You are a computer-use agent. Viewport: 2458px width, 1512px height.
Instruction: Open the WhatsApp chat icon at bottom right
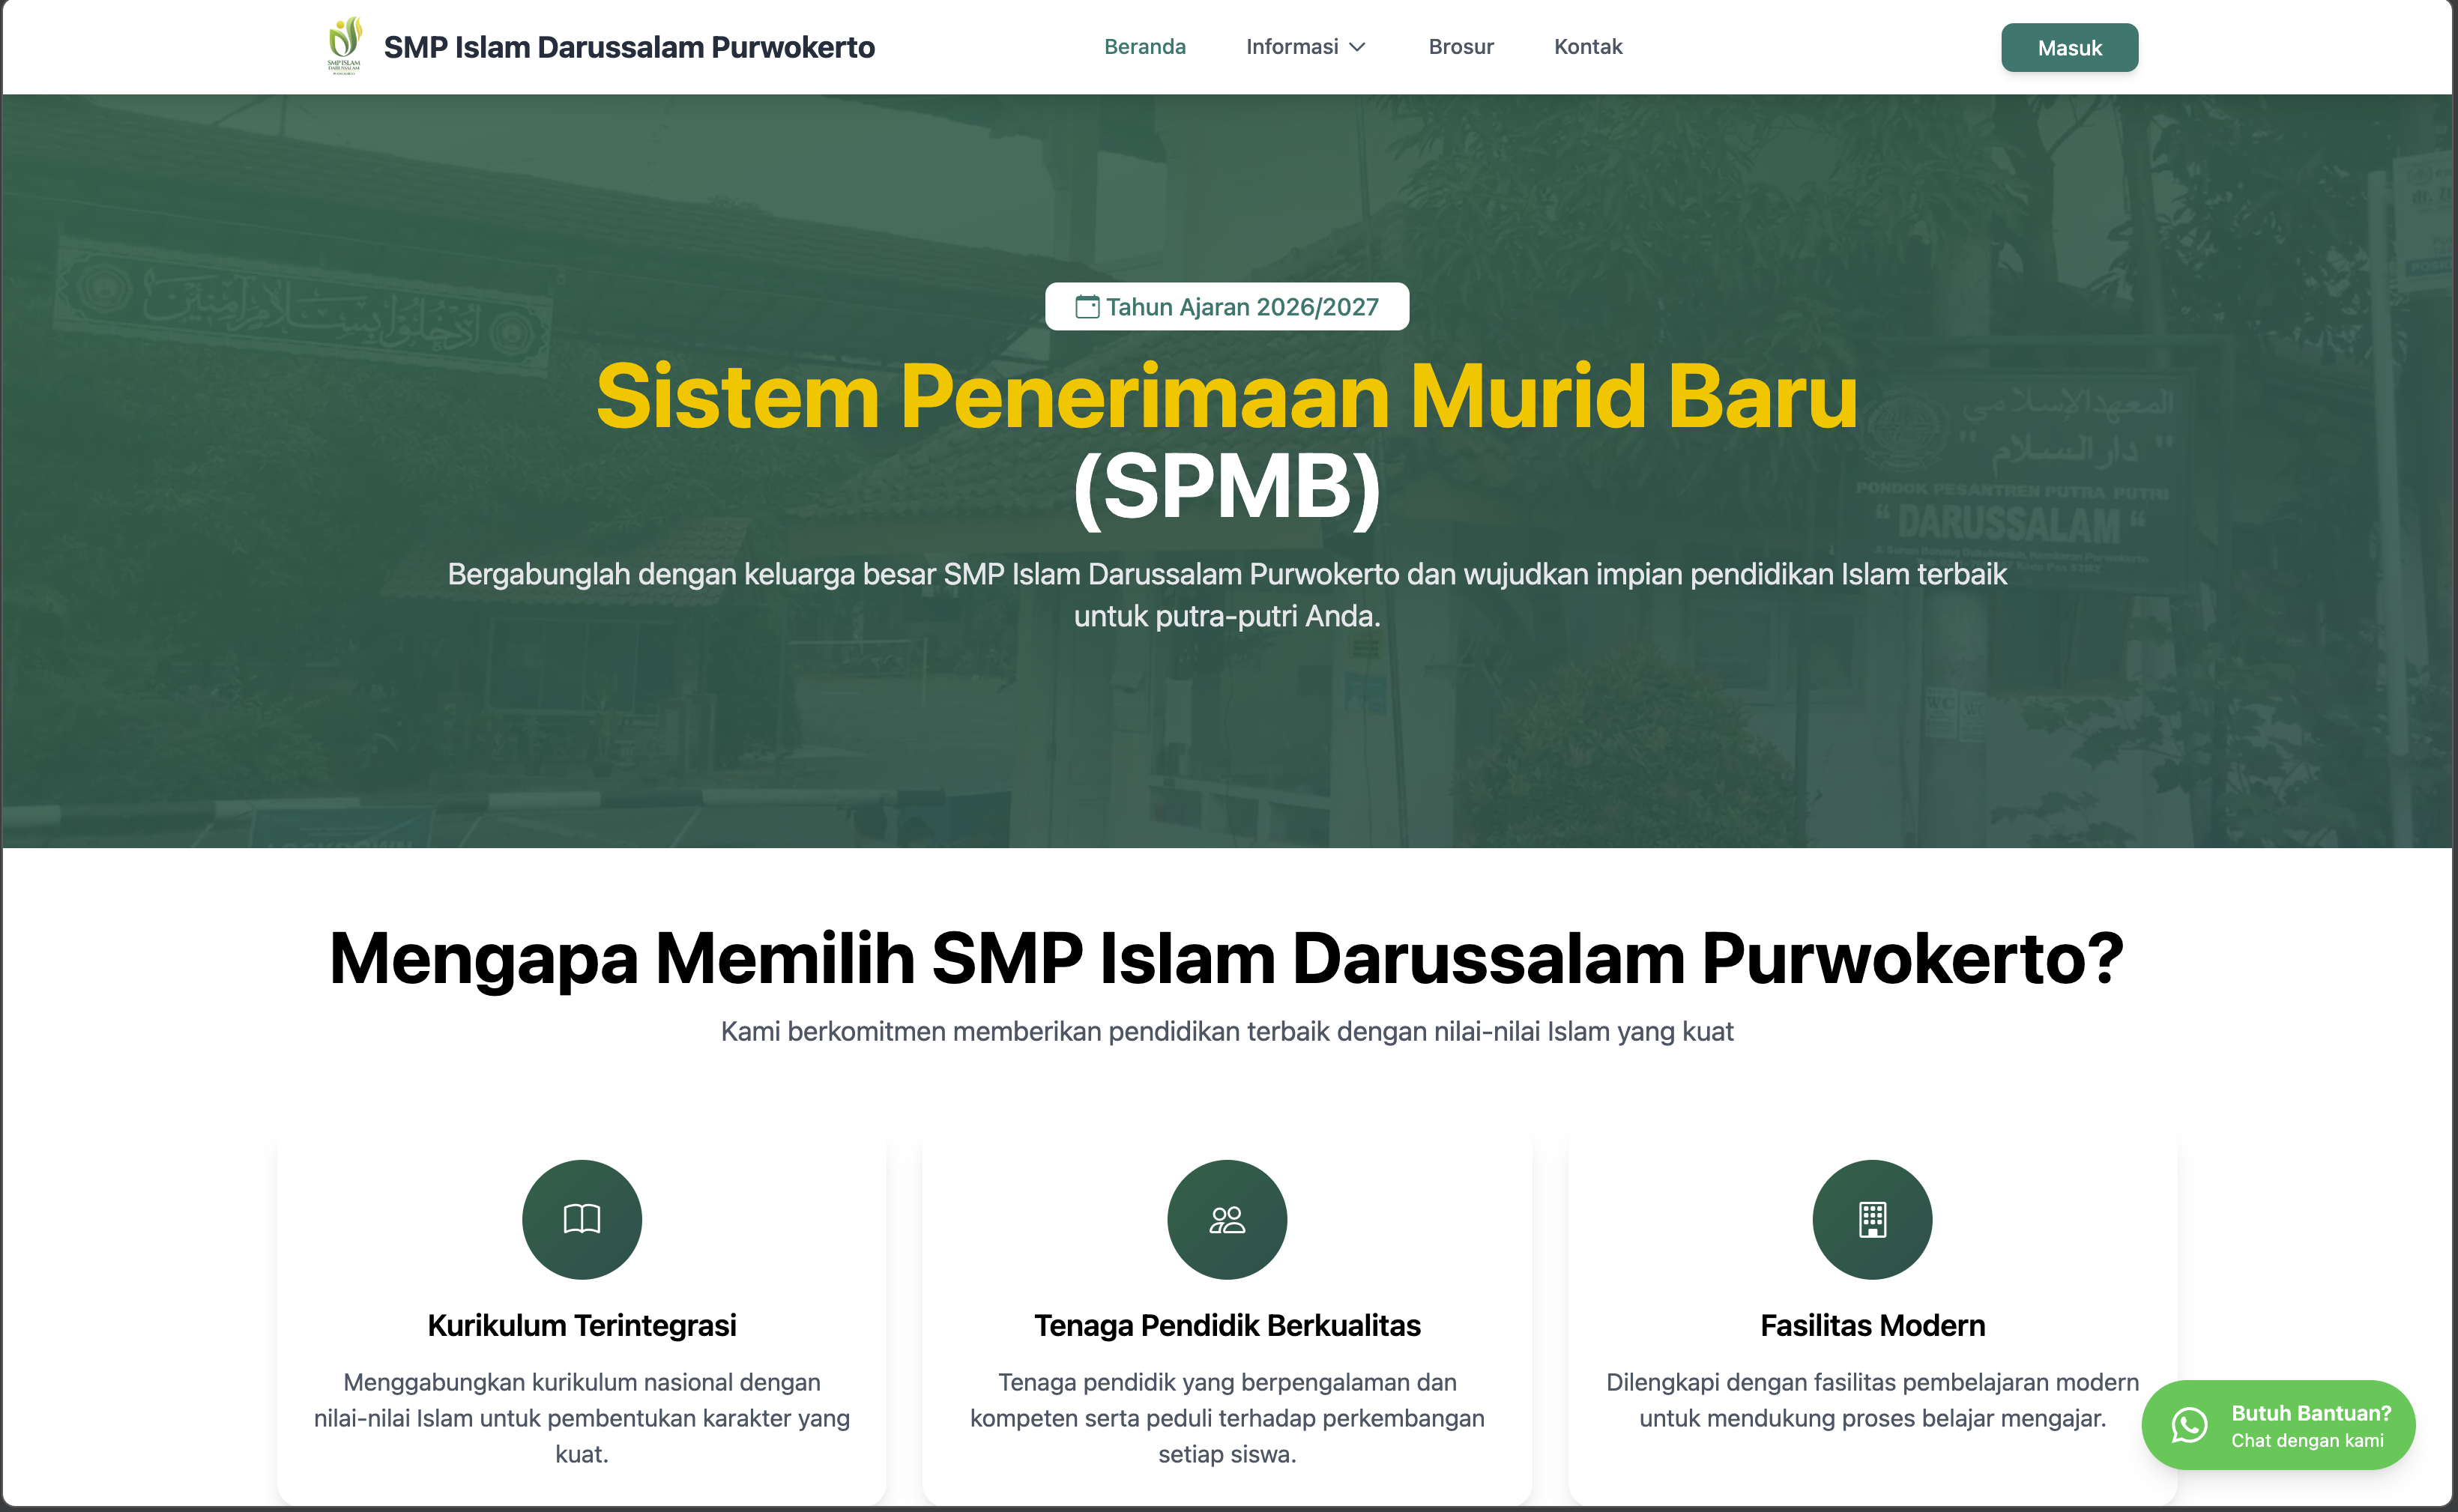click(2188, 1426)
